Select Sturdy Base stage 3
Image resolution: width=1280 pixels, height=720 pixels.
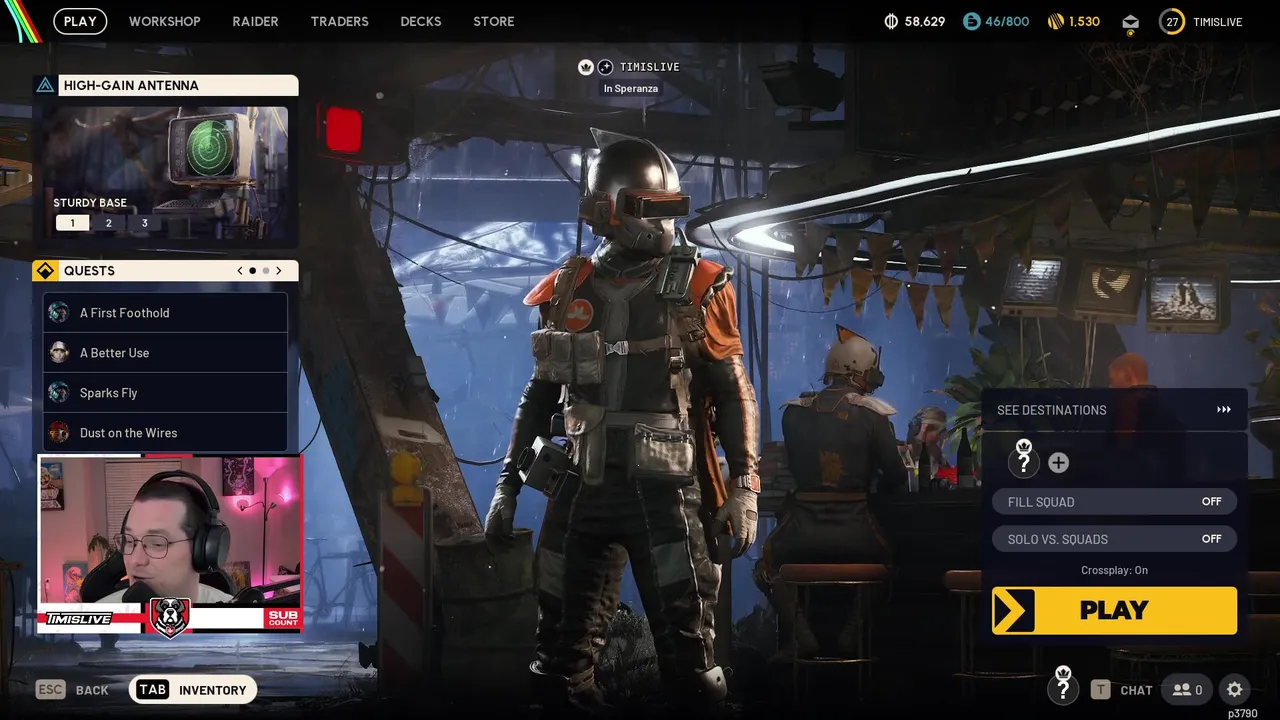pyautogui.click(x=145, y=223)
